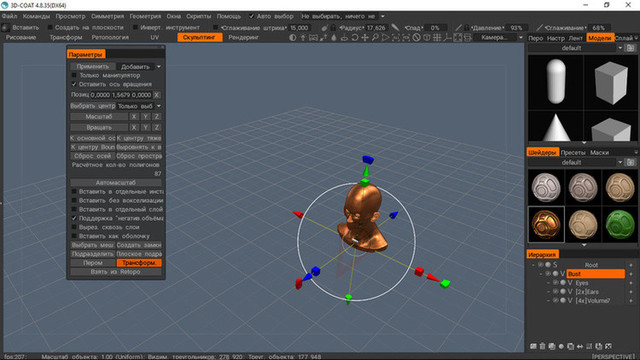Viewport: 640px width, 360px height.
Task: Click the Применить button
Action: [93, 67]
